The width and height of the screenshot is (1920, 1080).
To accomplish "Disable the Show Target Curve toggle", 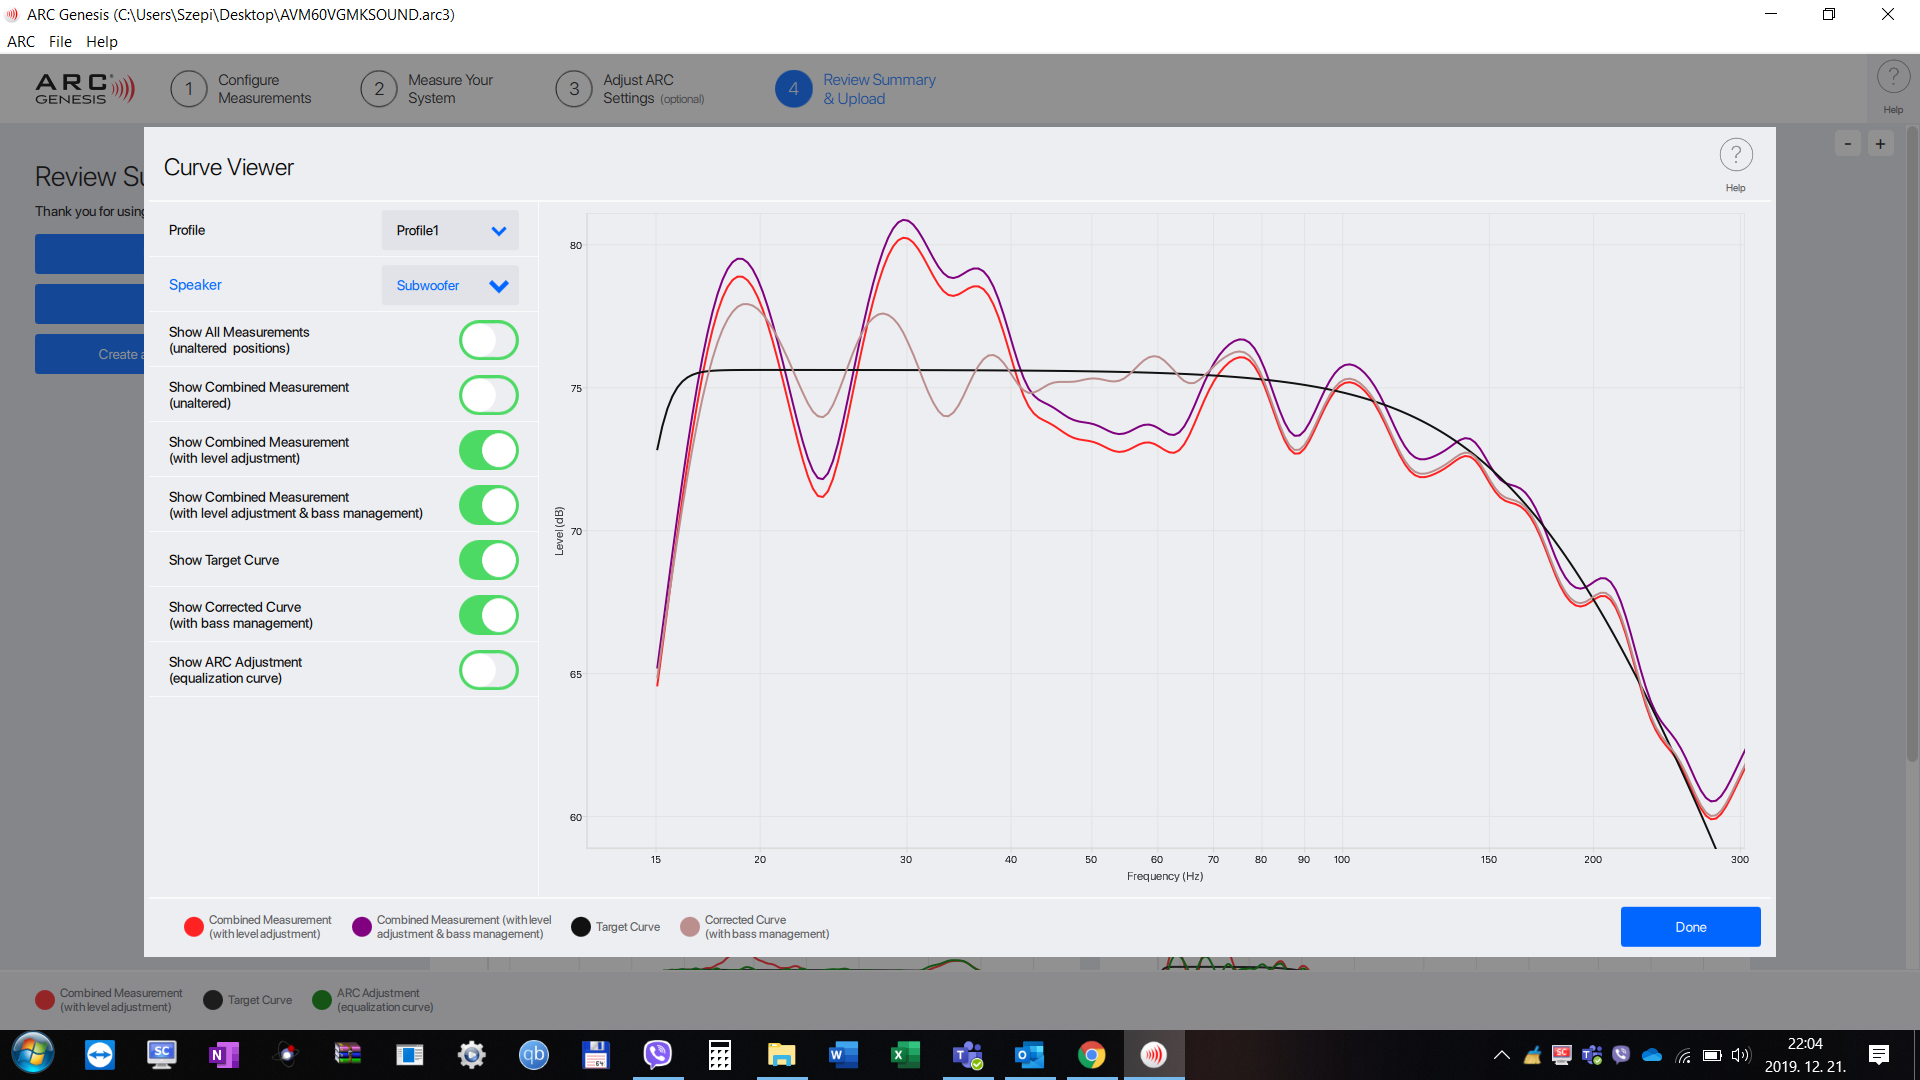I will (x=488, y=560).
